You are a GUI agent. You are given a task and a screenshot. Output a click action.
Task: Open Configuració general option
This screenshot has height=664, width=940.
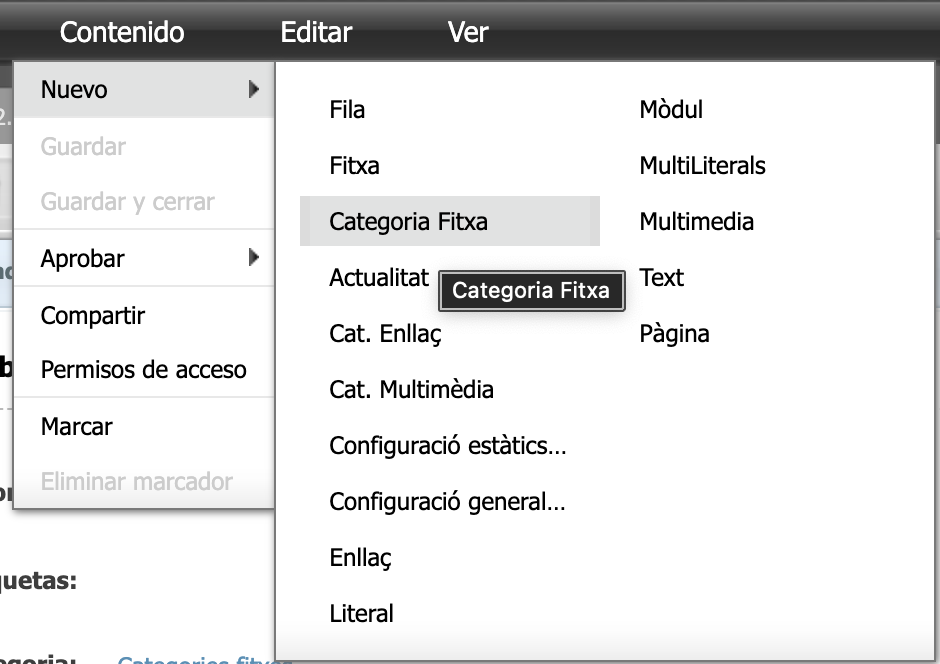click(x=447, y=502)
